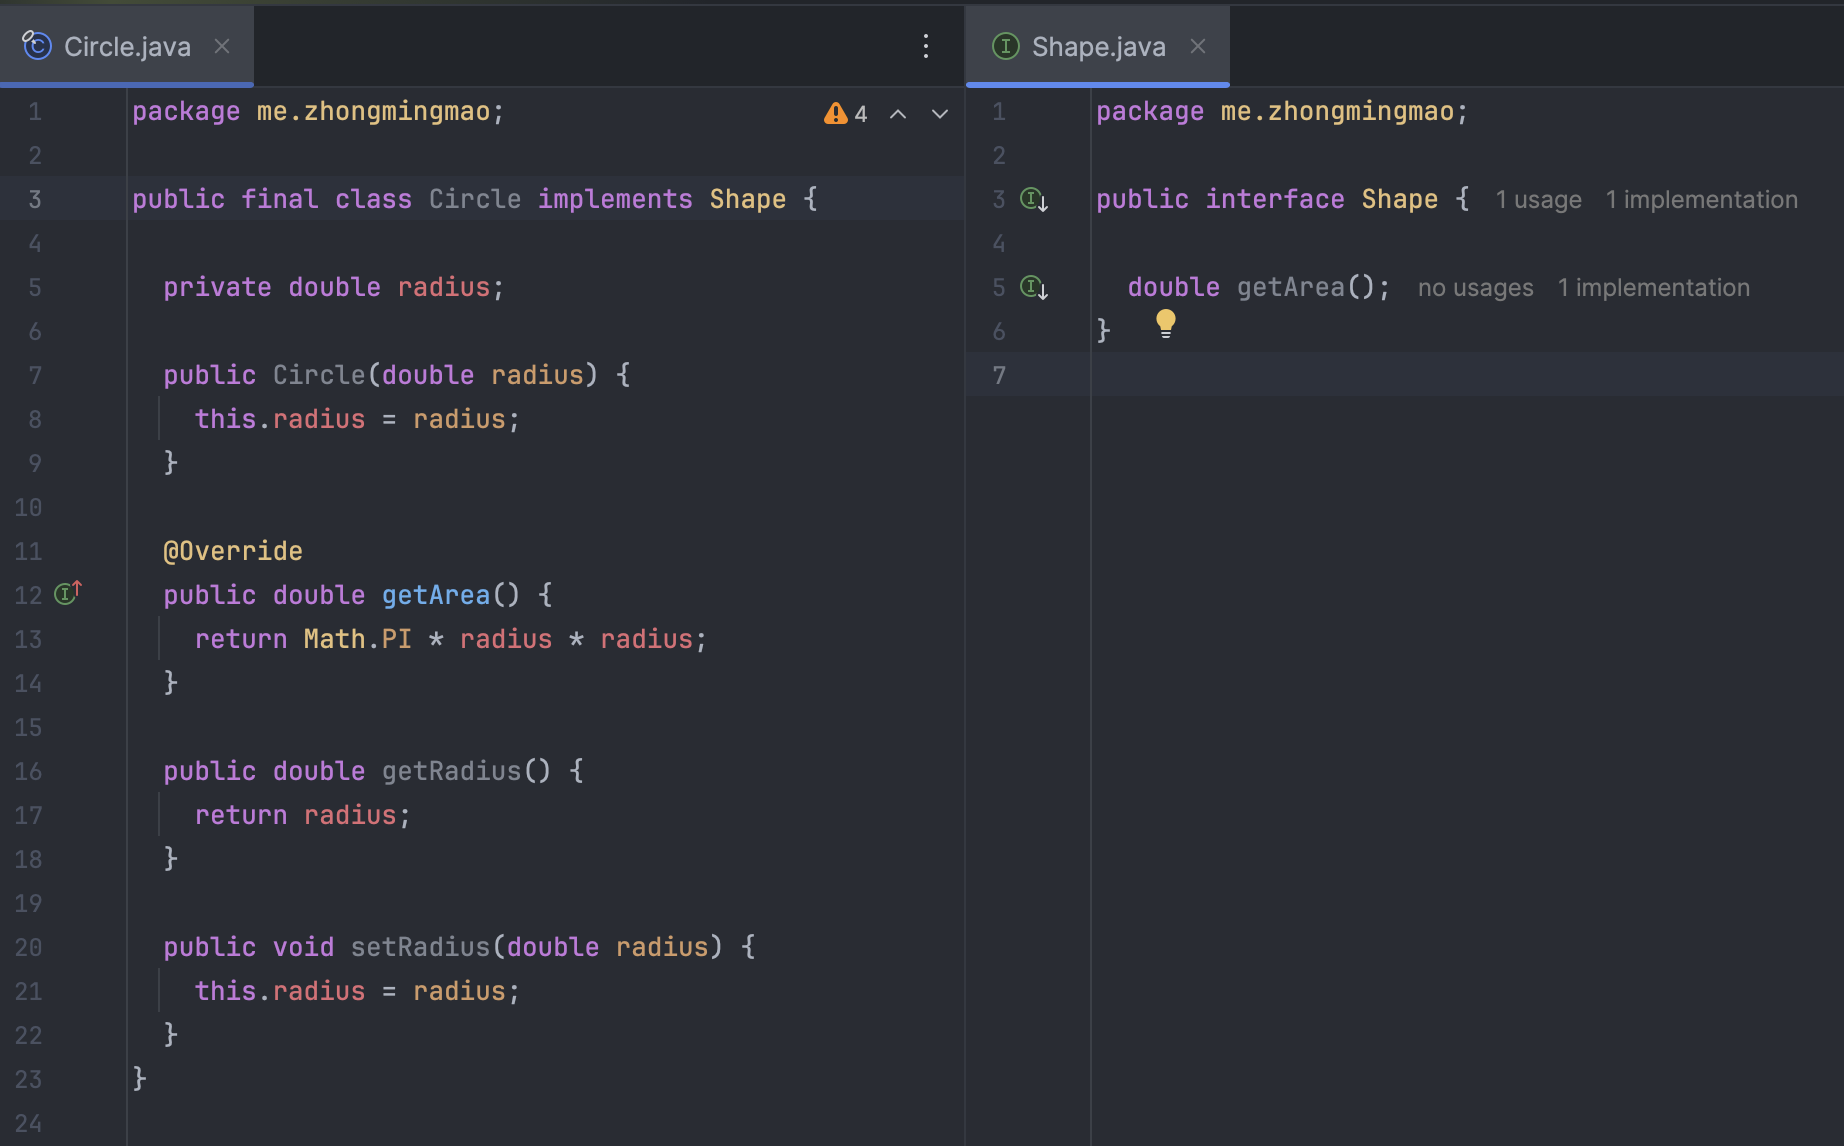This screenshot has width=1844, height=1146.
Task: Click 'no usages' hint beside getArea
Action: coord(1475,288)
